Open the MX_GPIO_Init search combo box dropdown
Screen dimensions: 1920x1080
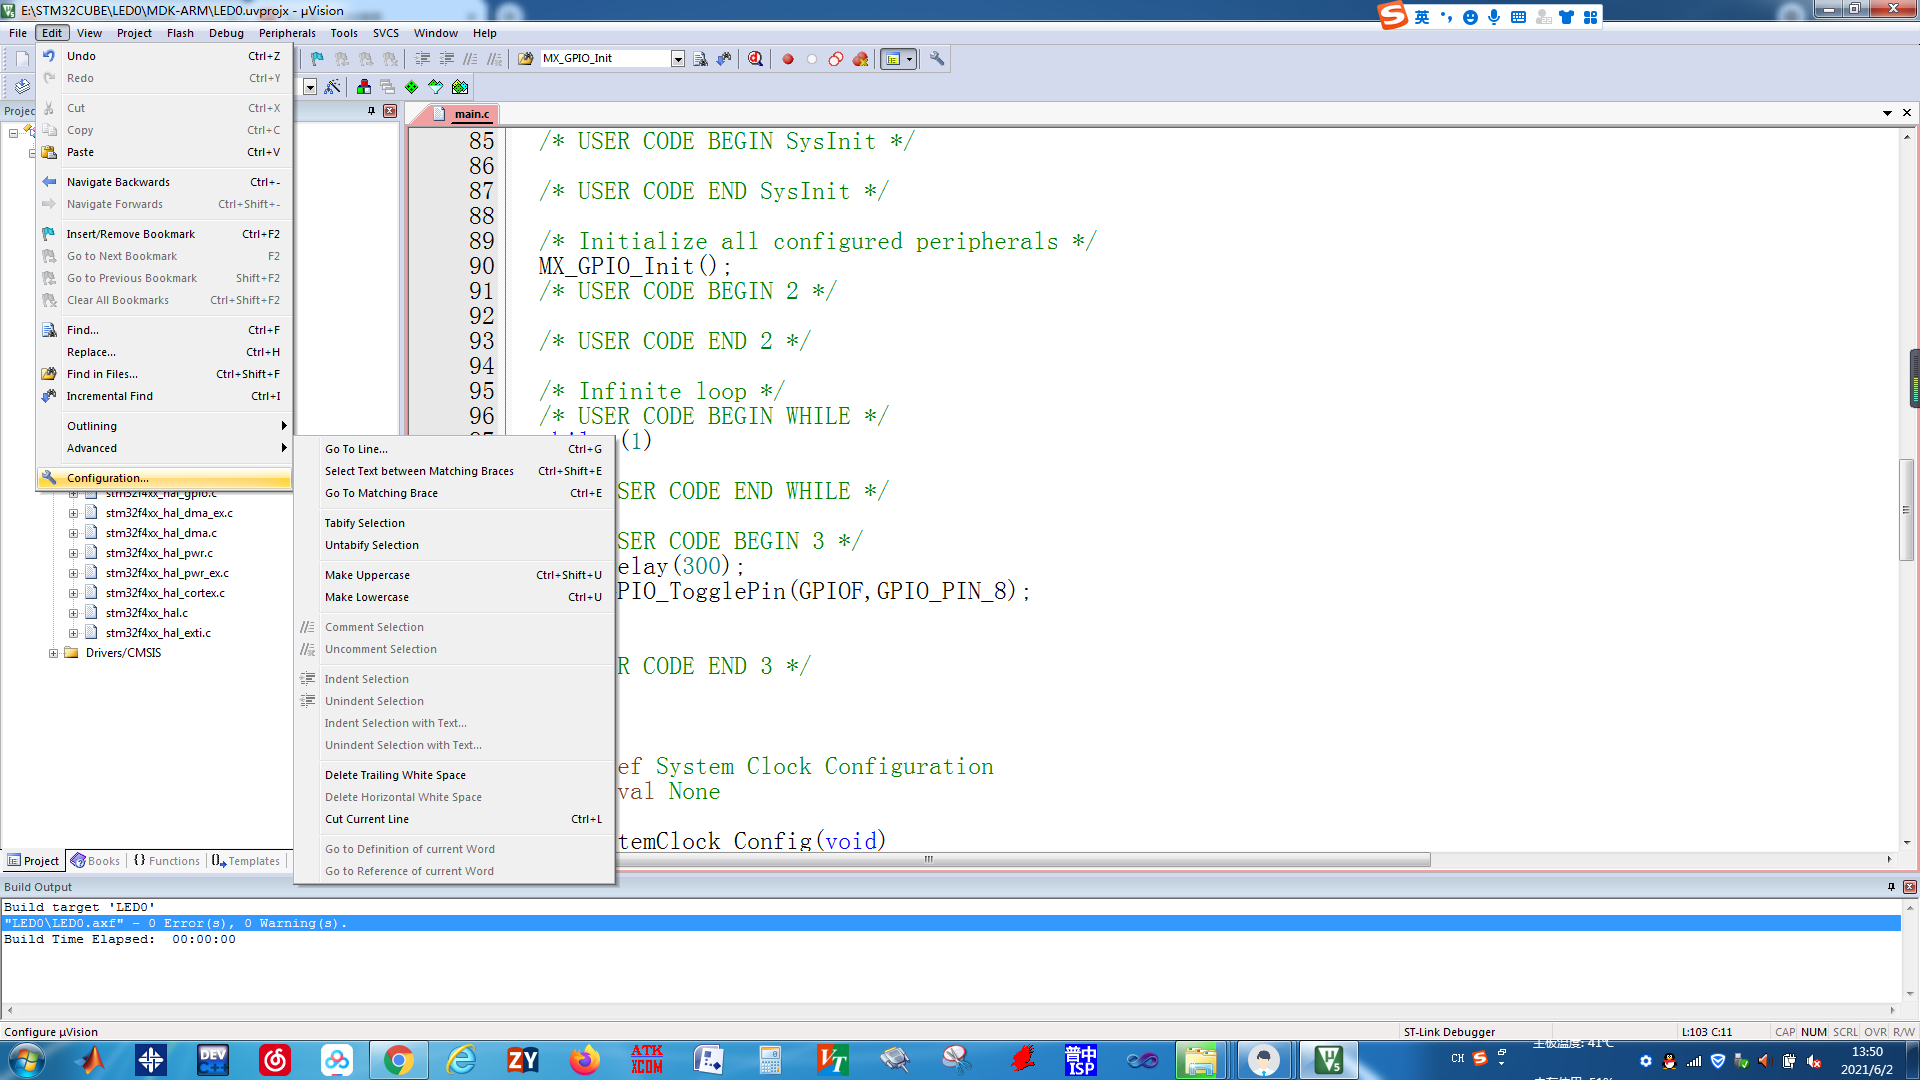678,59
